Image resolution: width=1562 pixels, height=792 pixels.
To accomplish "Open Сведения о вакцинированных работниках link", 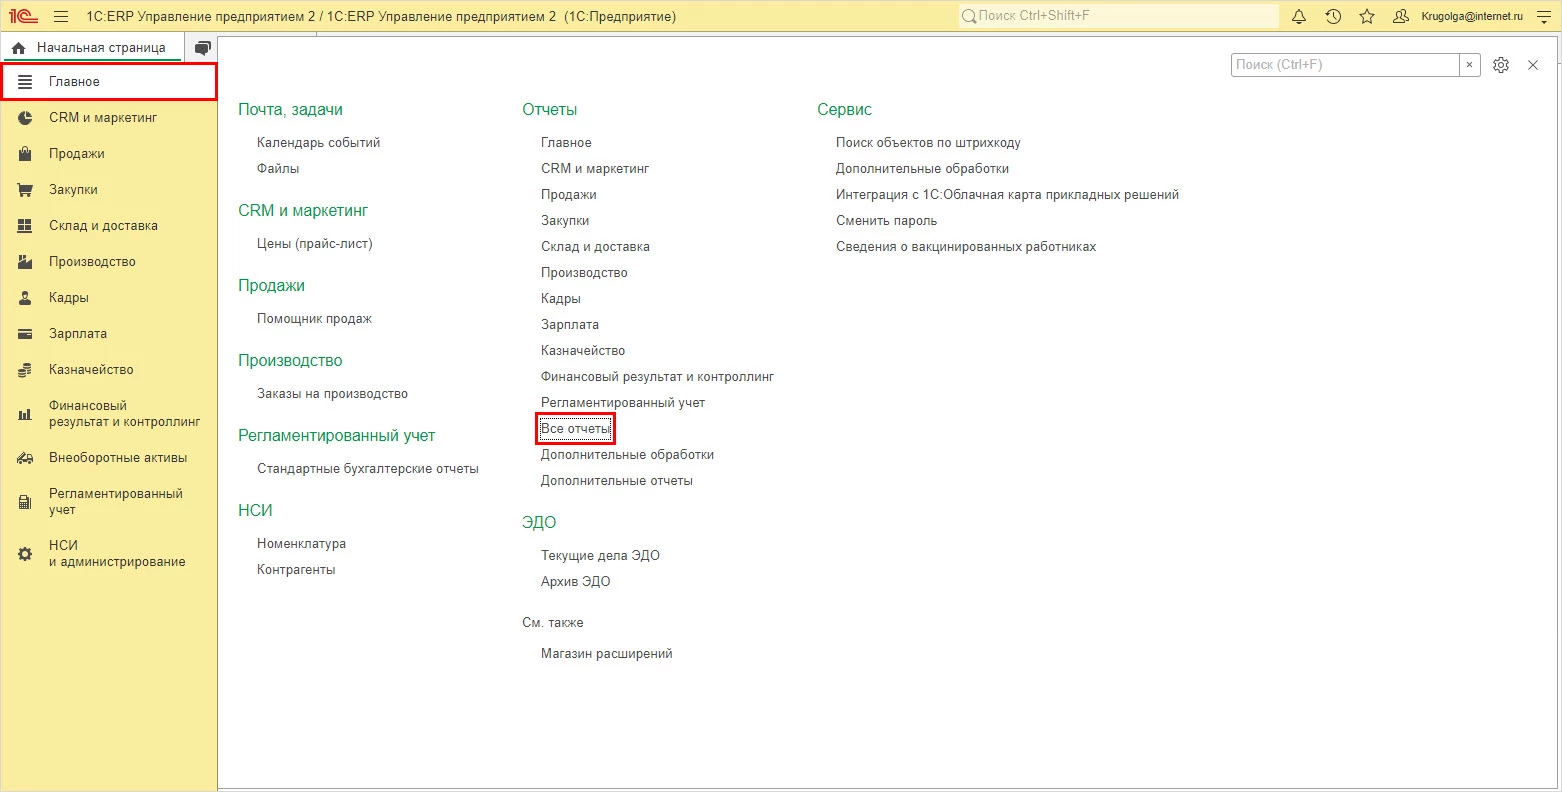I will 966,247.
